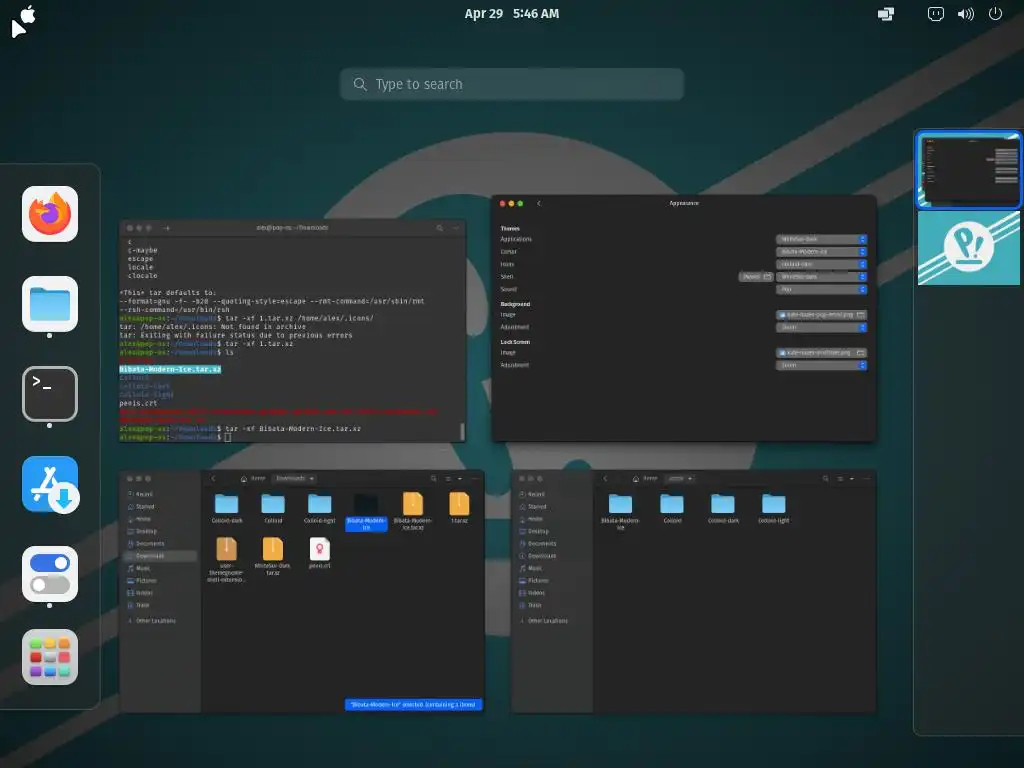1024x768 pixels.
Task: Open view options arrow in Downloads Files window
Action: coord(460,479)
